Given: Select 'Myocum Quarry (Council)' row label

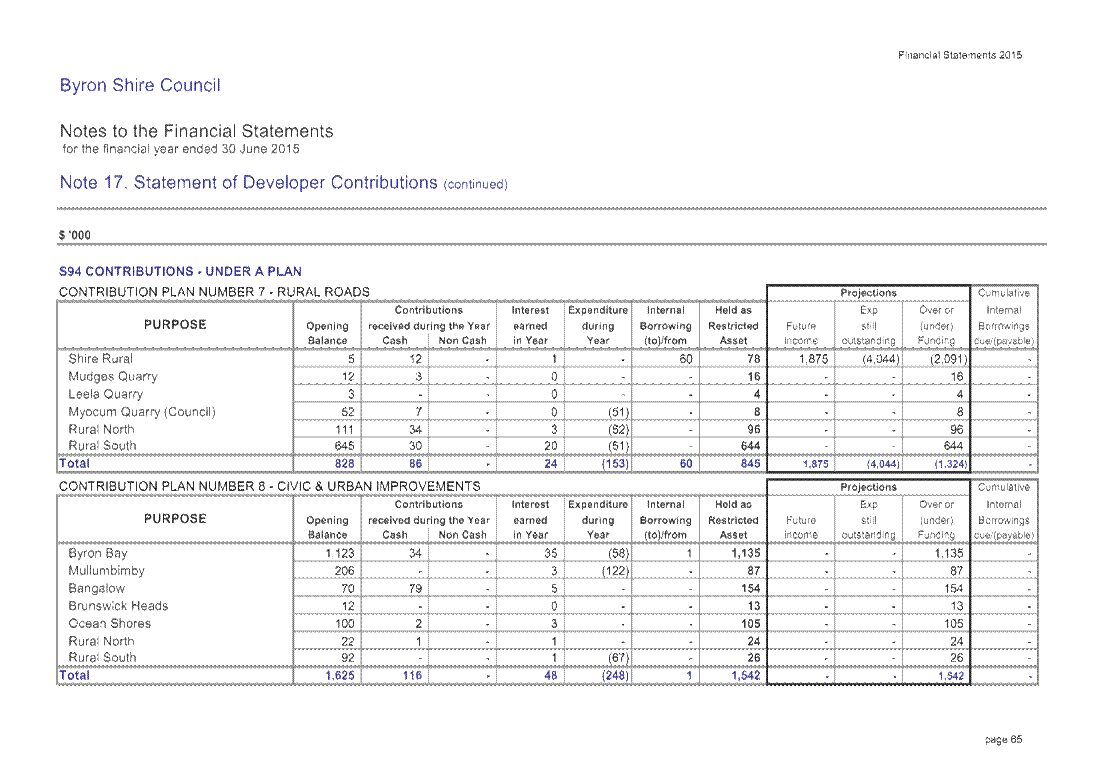Looking at the screenshot, I should (x=142, y=412).
